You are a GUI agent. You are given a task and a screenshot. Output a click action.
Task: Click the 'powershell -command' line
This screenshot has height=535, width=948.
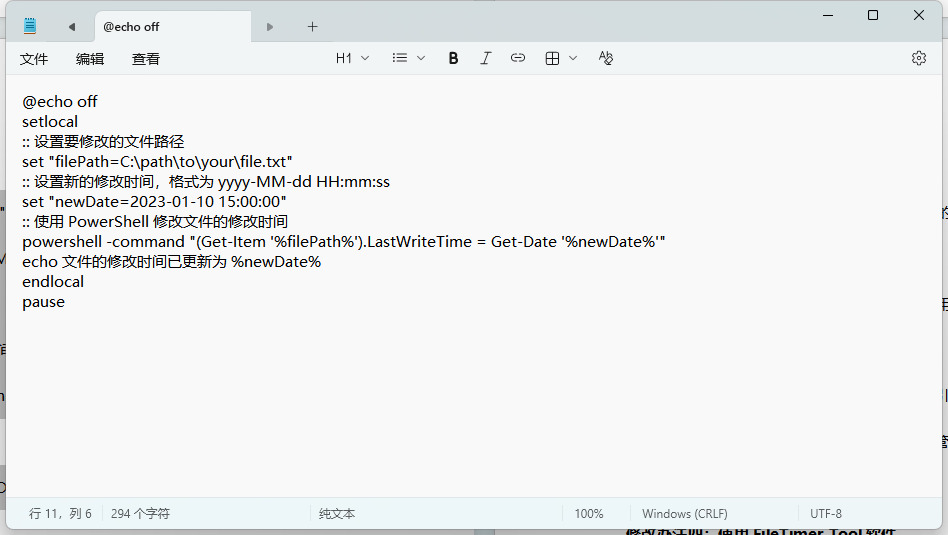(x=343, y=242)
